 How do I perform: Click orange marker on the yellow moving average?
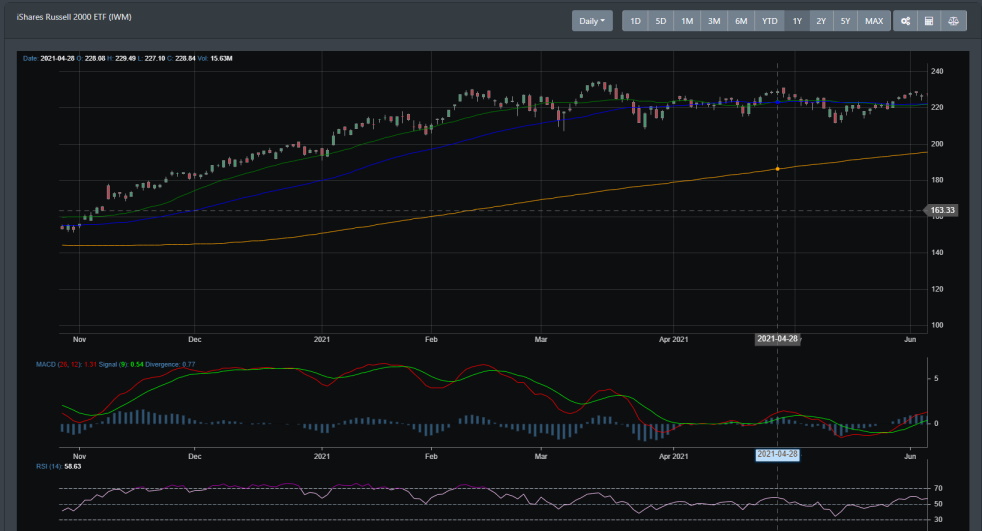pyautogui.click(x=777, y=168)
